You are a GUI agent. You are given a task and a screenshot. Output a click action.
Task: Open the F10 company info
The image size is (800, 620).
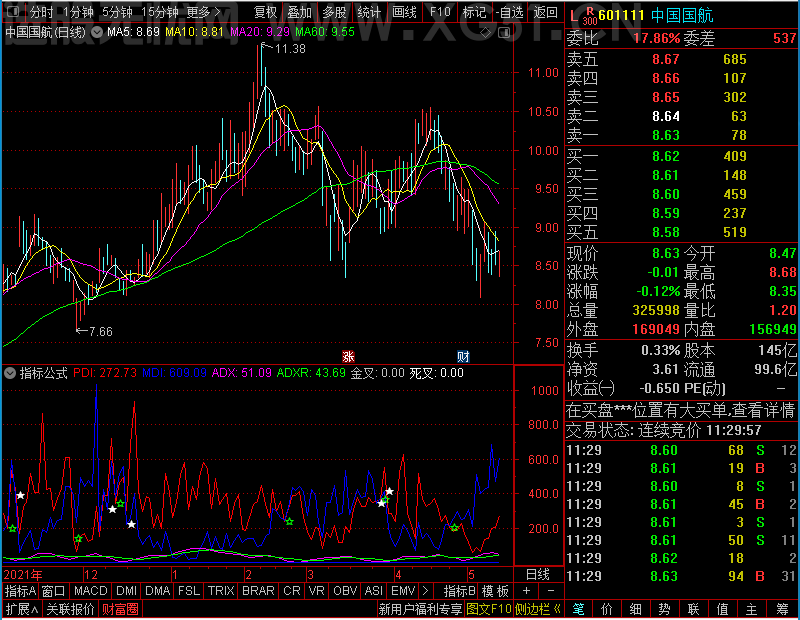(440, 12)
